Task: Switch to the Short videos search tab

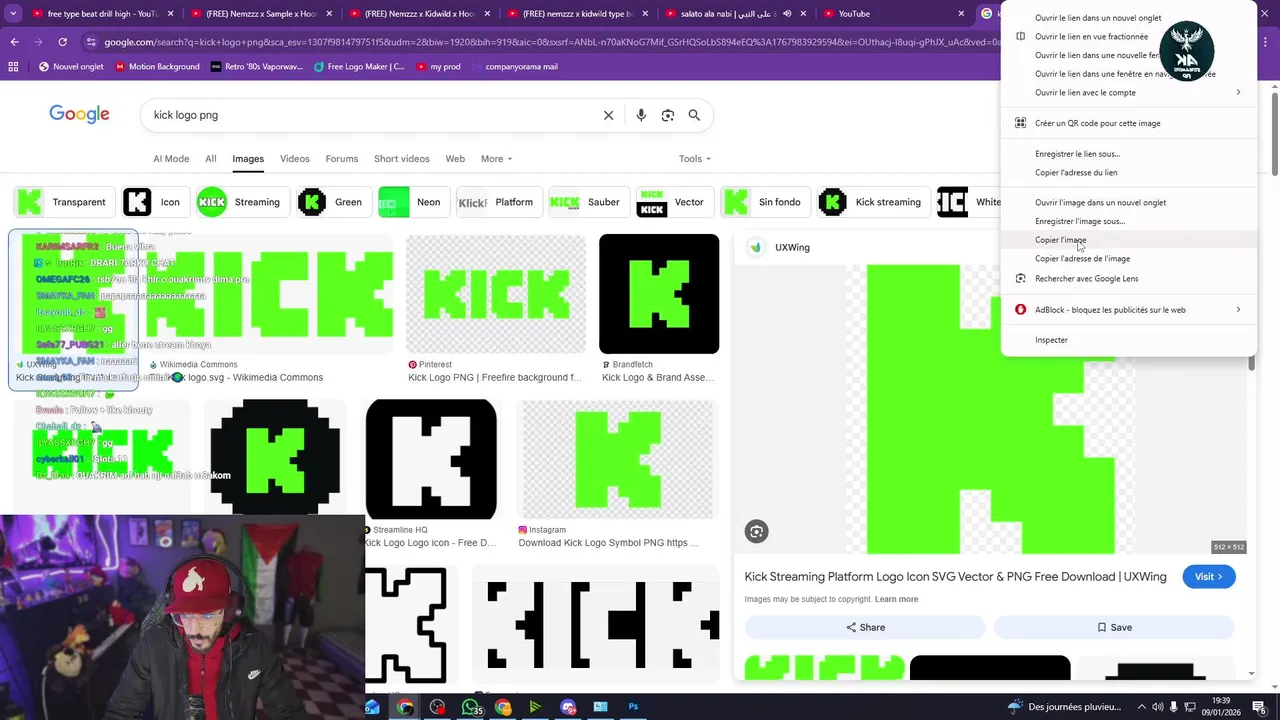Action: coord(401,159)
